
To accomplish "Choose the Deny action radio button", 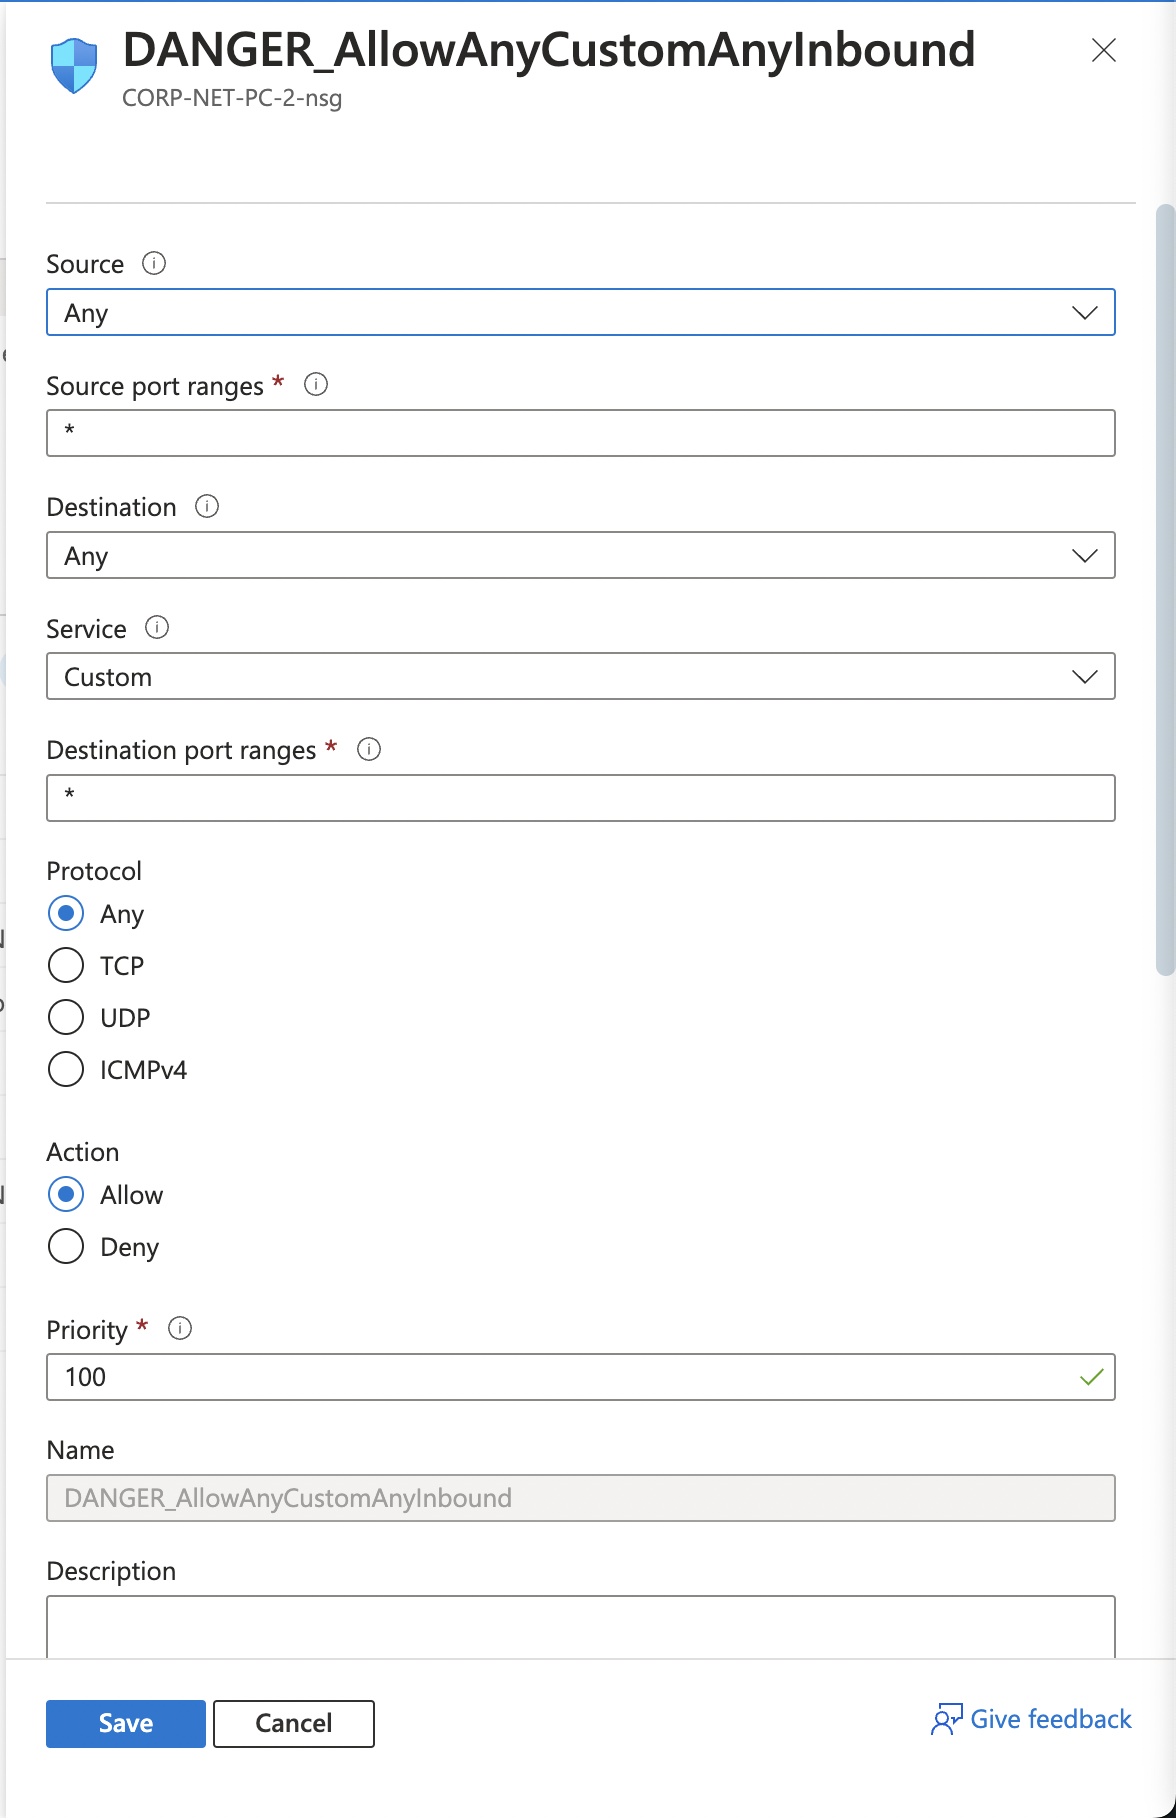I will coord(66,1246).
